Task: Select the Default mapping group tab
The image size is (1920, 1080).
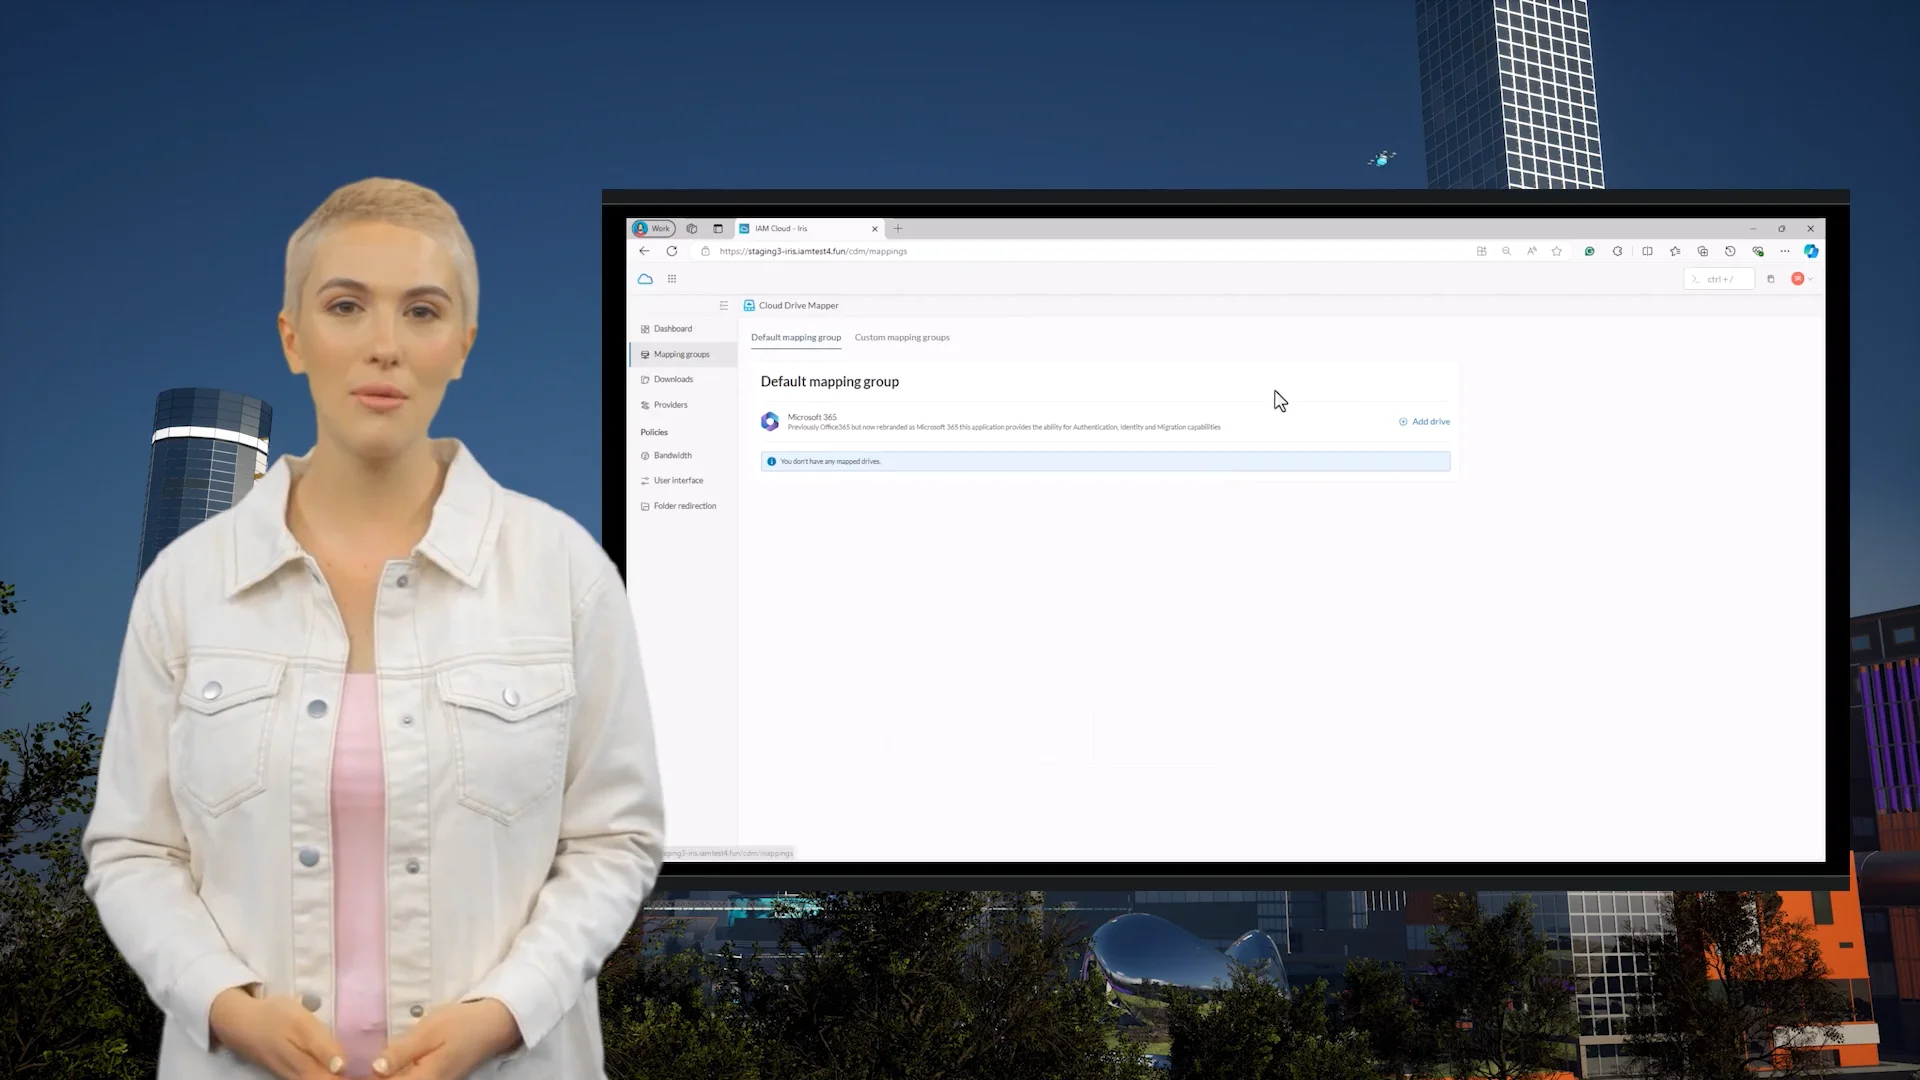Action: tap(796, 338)
